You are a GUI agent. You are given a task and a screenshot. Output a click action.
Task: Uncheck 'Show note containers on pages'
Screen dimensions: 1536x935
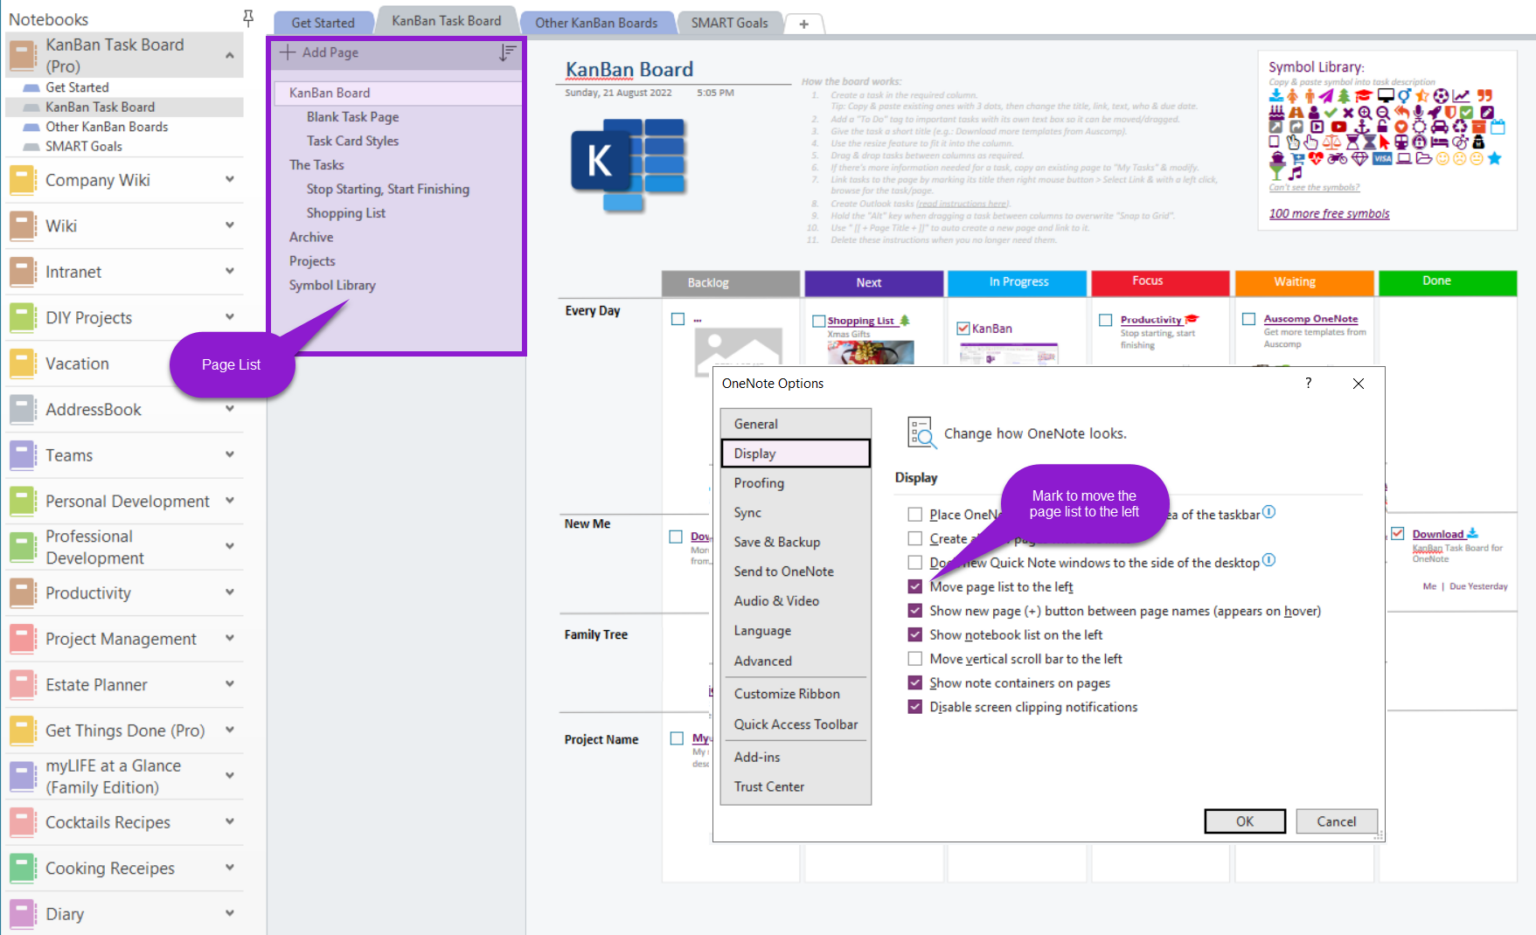click(x=915, y=682)
